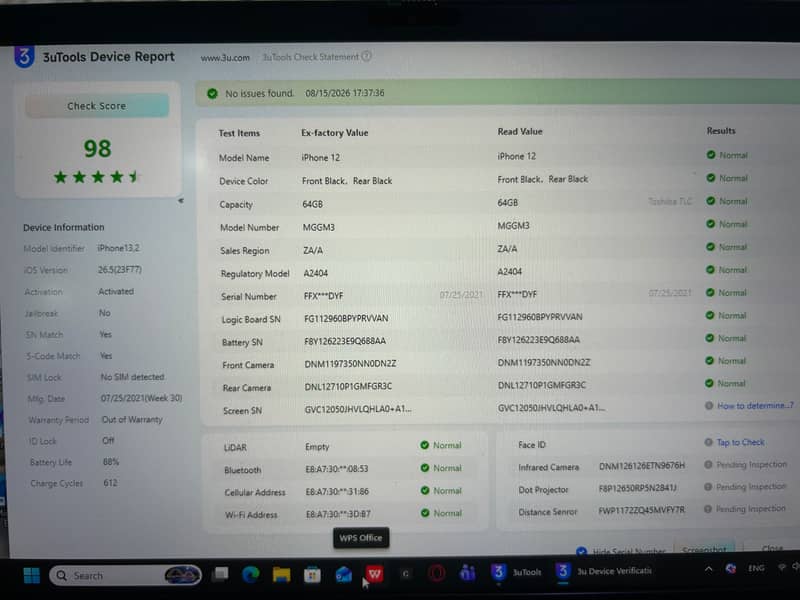Select the Out of Warranty value
Screen dimensions: 800x600
(x=132, y=419)
